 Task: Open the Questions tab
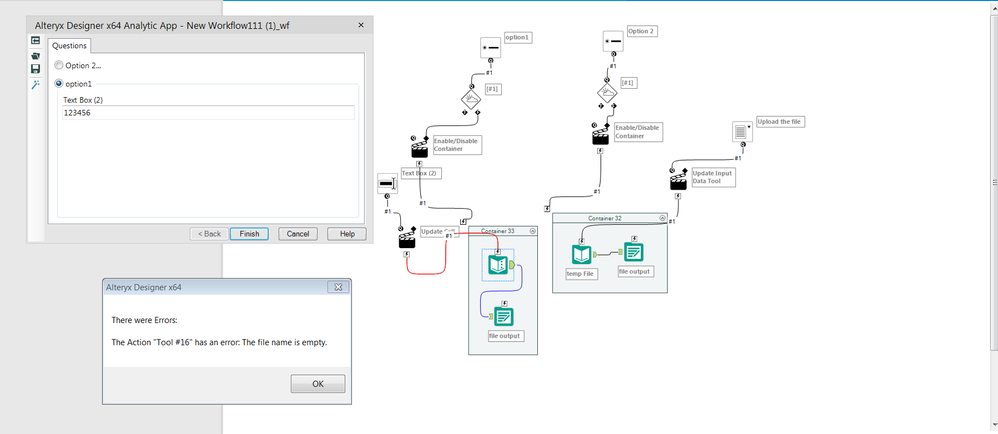click(x=69, y=45)
